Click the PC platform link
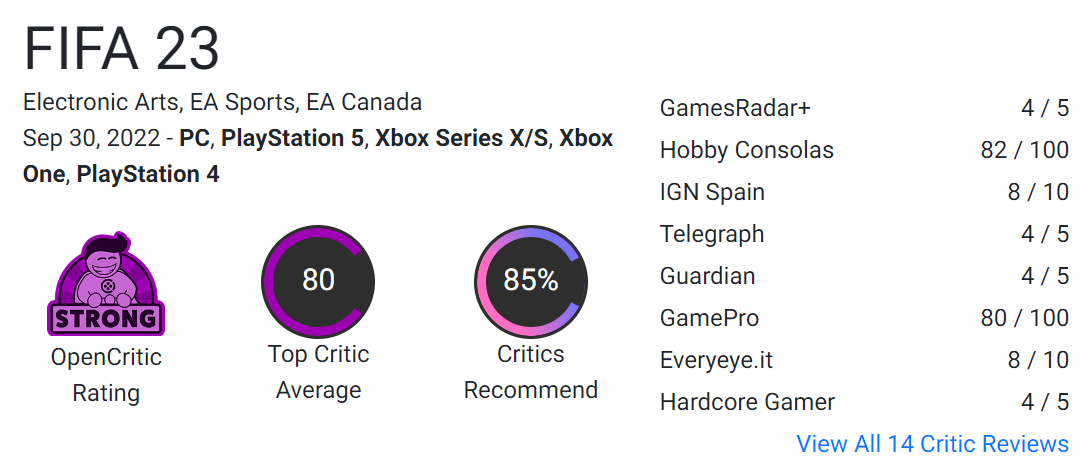Screen dimensions: 1090x475 coord(194,138)
